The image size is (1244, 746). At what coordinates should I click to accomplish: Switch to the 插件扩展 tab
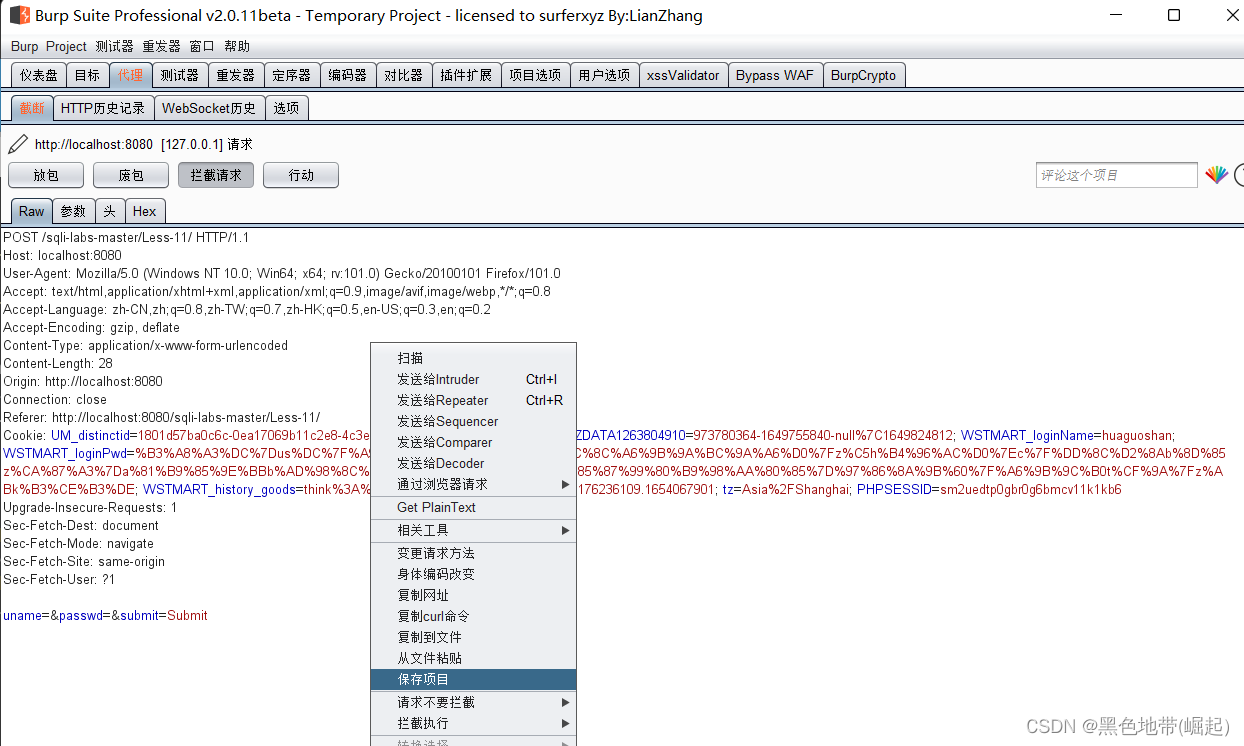(466, 75)
